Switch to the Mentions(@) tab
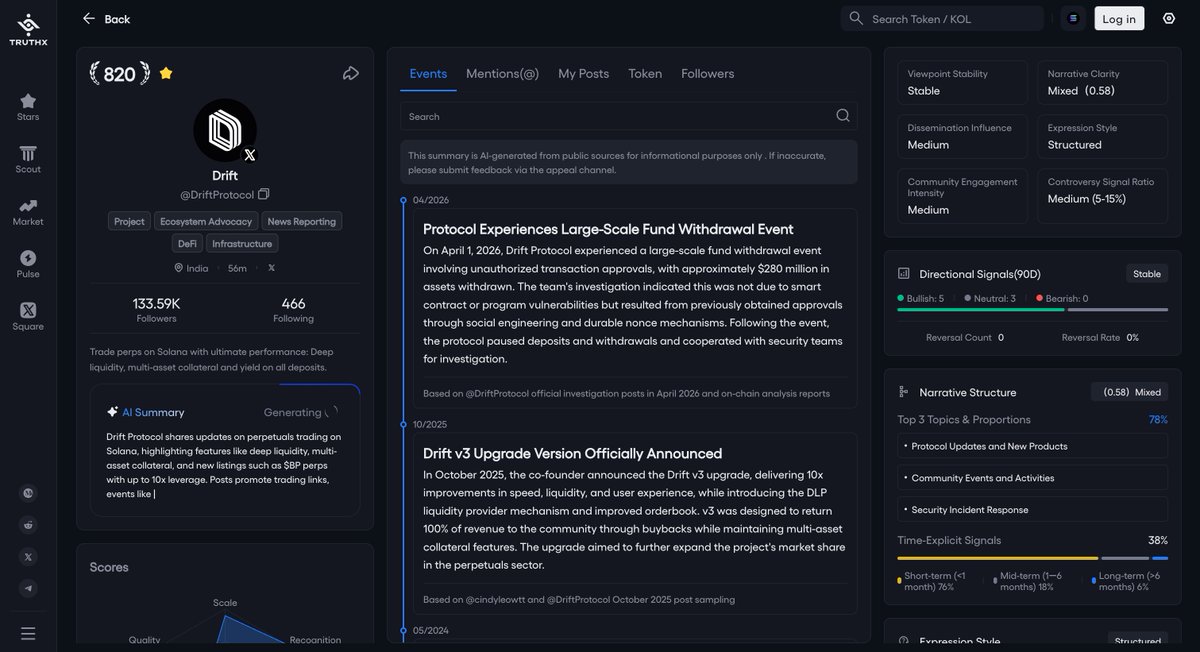This screenshot has height=652, width=1200. (x=502, y=73)
